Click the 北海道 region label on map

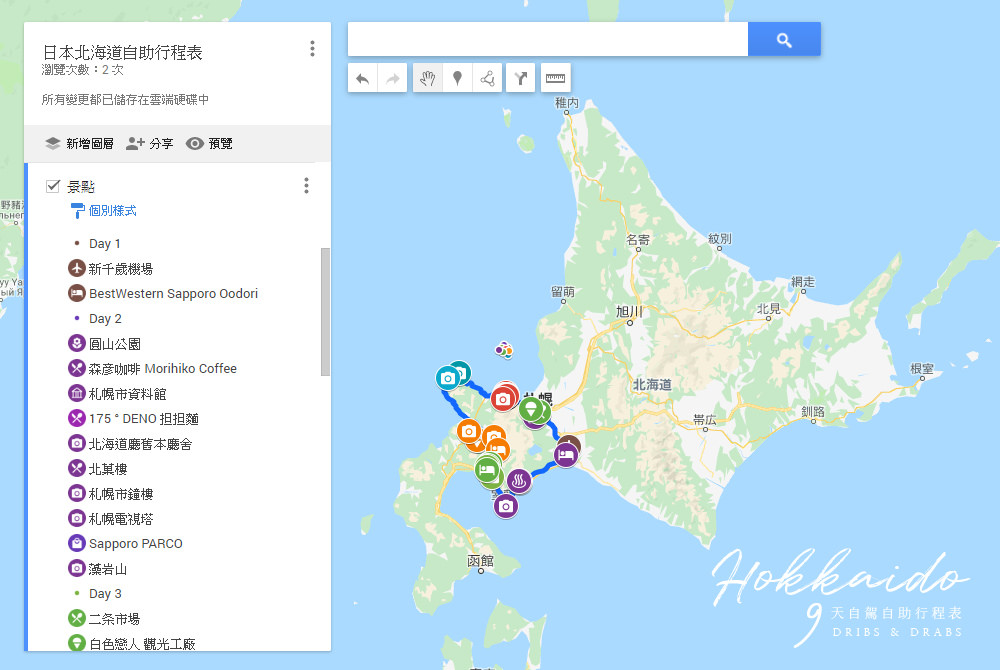coord(652,384)
